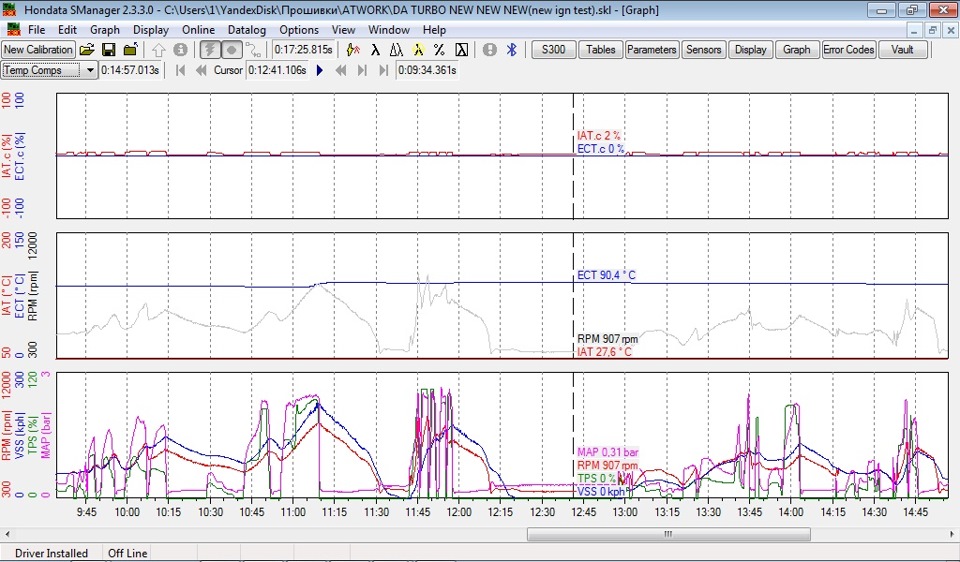Click the 0:14:57.013s time field
This screenshot has height=562, width=960.
130,70
